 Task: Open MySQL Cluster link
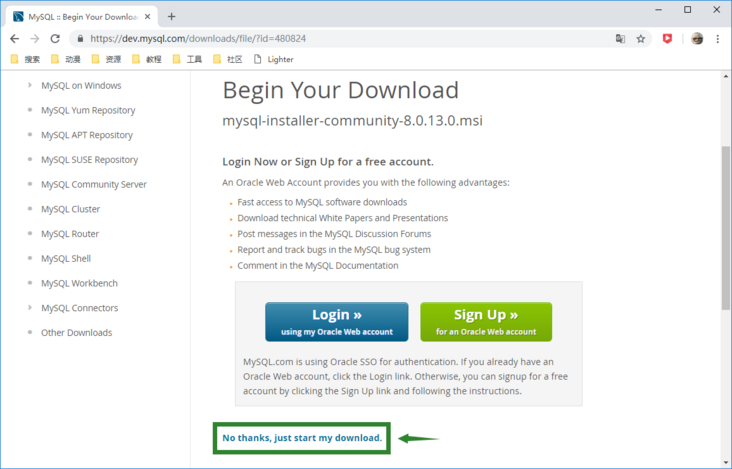click(70, 209)
